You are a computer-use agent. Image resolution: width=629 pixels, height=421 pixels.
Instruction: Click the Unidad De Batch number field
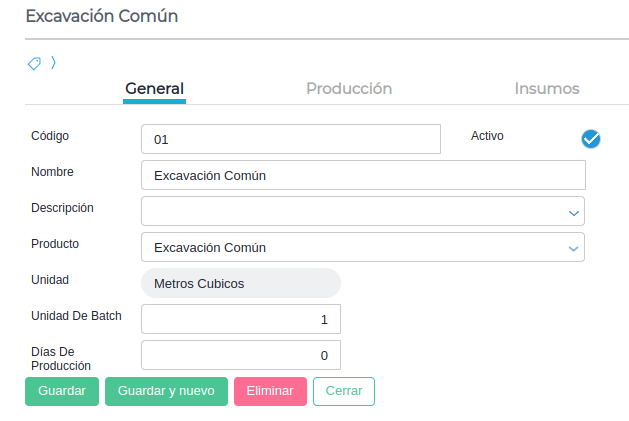(240, 319)
